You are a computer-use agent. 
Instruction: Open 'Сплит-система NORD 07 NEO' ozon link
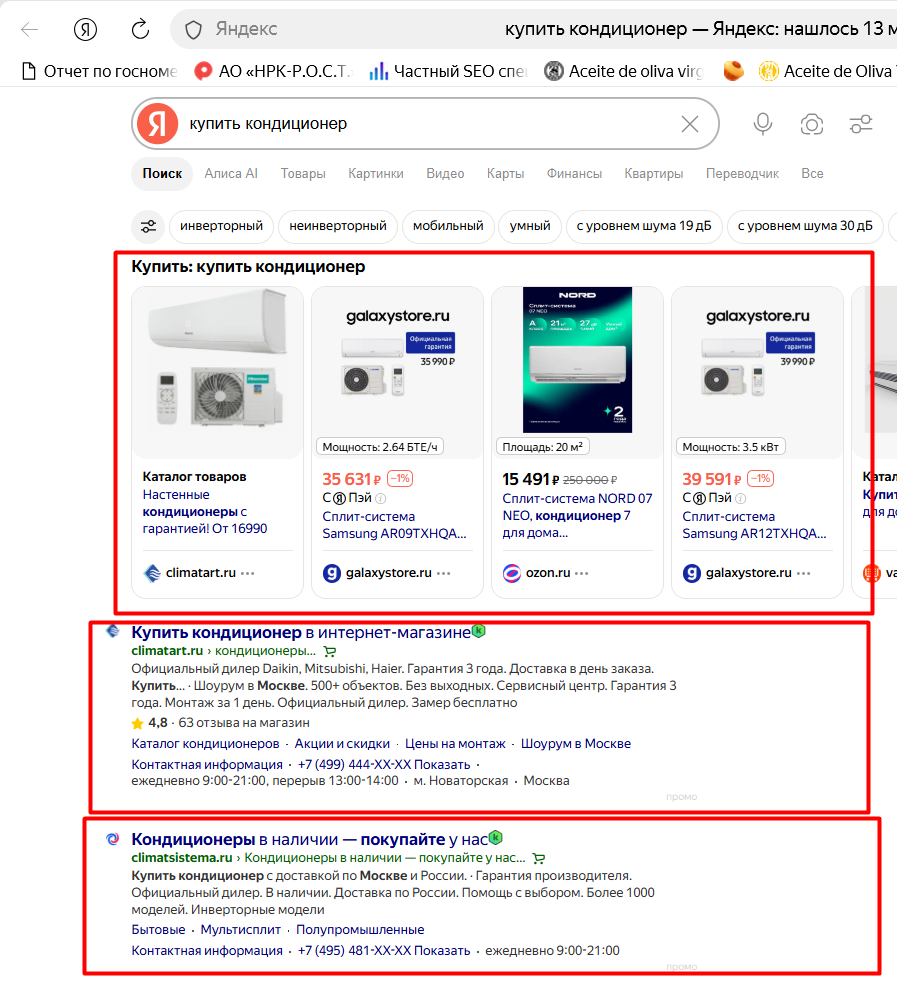(577, 516)
